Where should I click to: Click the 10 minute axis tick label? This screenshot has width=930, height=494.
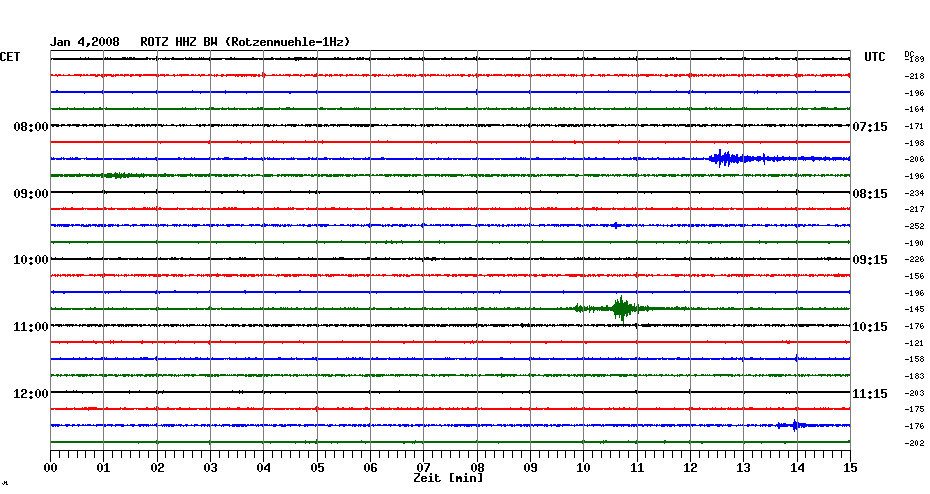584,468
